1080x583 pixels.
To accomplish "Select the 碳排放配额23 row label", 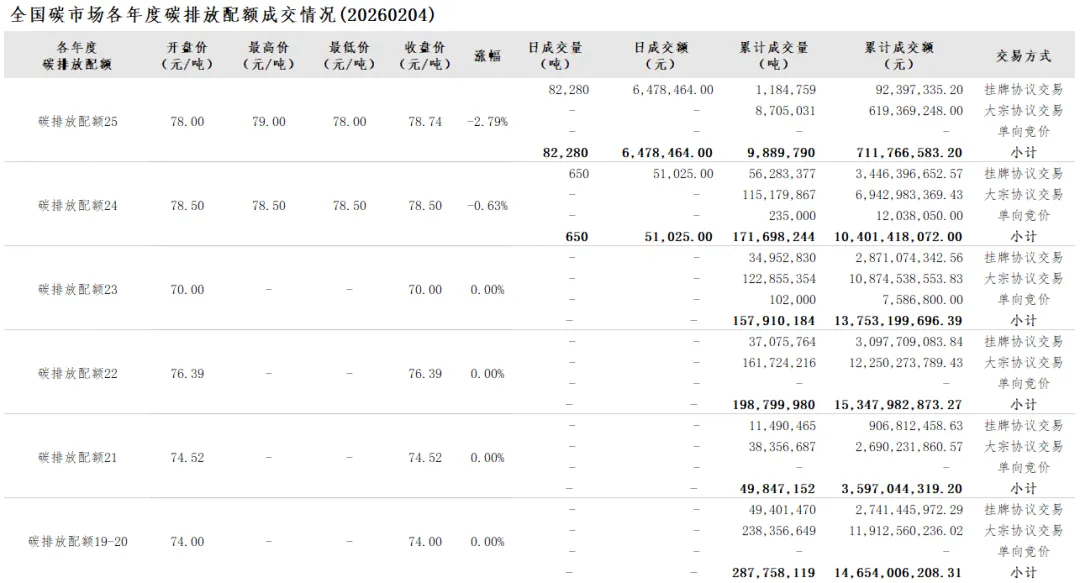I will pyautogui.click(x=78, y=290).
